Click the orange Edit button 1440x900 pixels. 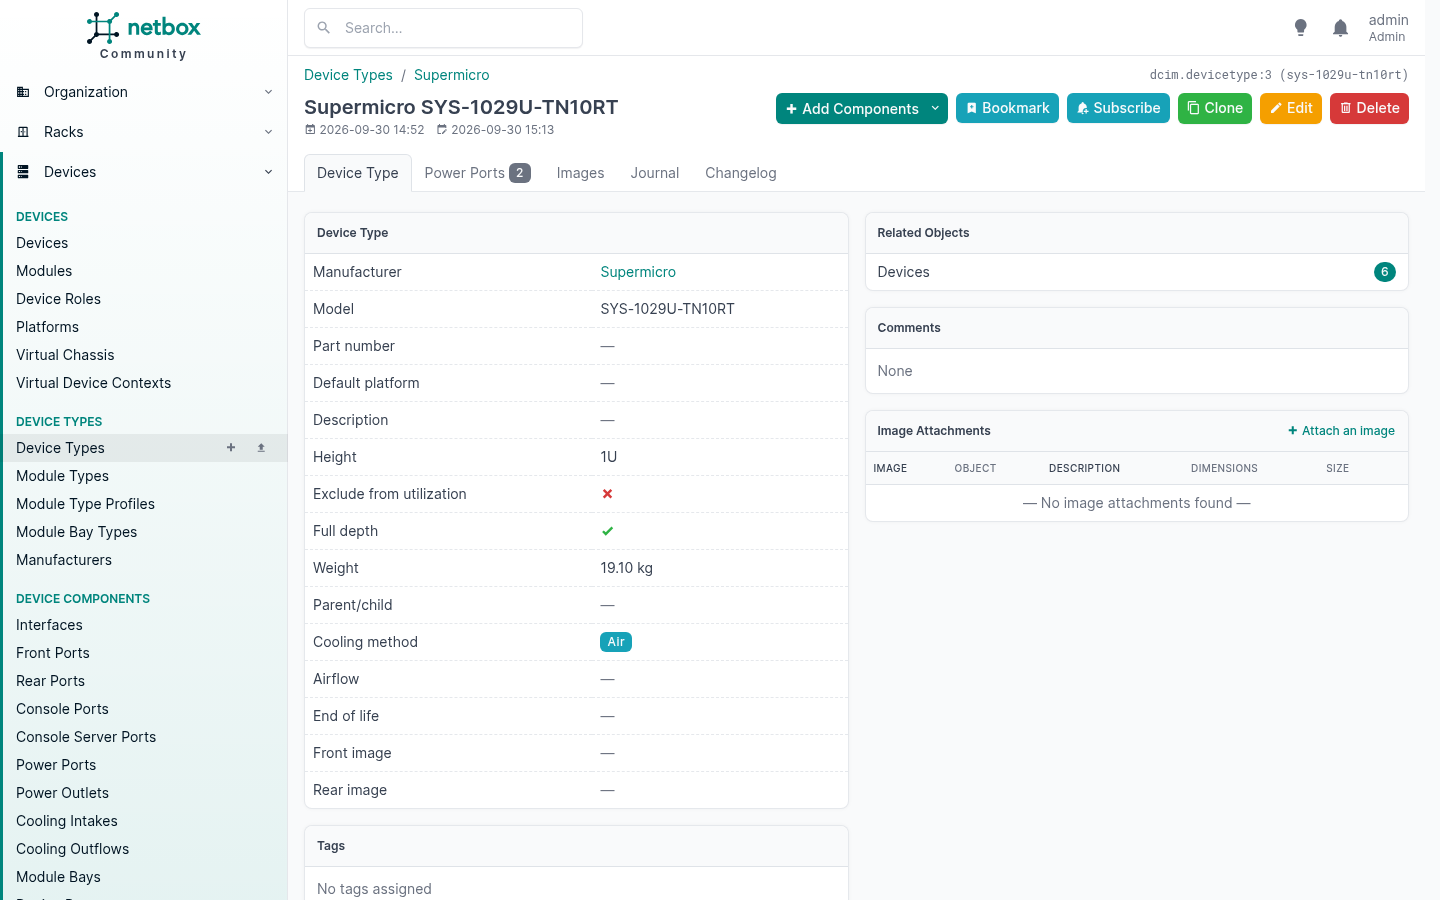coord(1291,108)
